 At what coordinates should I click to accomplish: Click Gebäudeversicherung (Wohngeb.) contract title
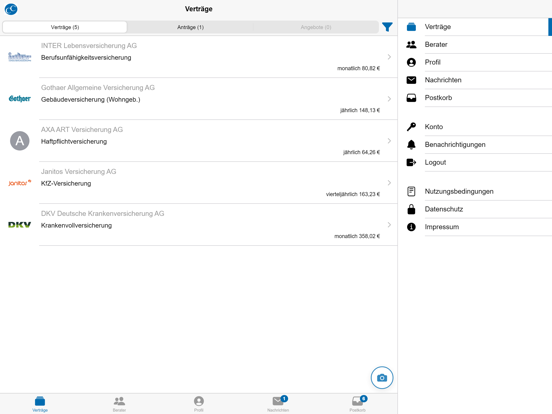coord(90,100)
